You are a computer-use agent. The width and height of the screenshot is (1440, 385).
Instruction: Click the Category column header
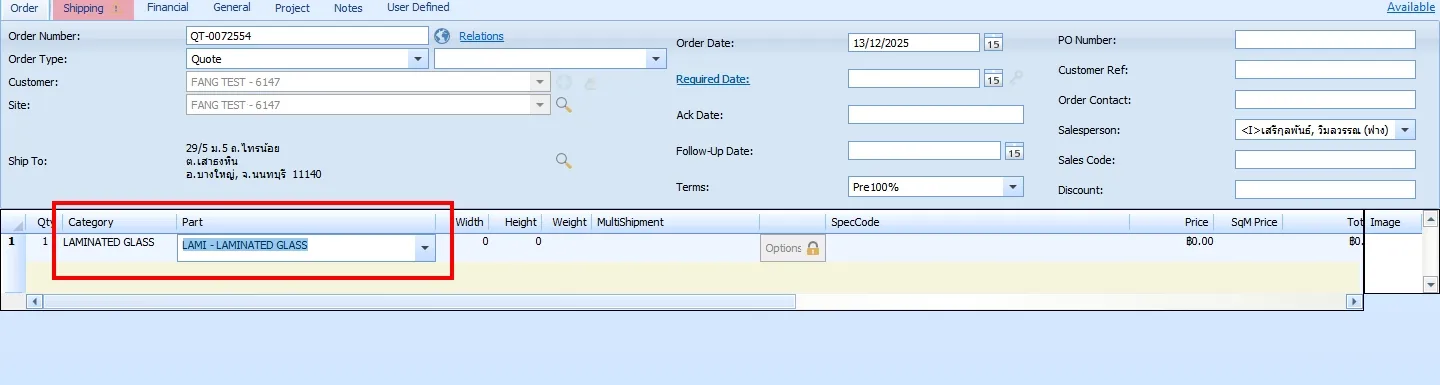coord(119,222)
